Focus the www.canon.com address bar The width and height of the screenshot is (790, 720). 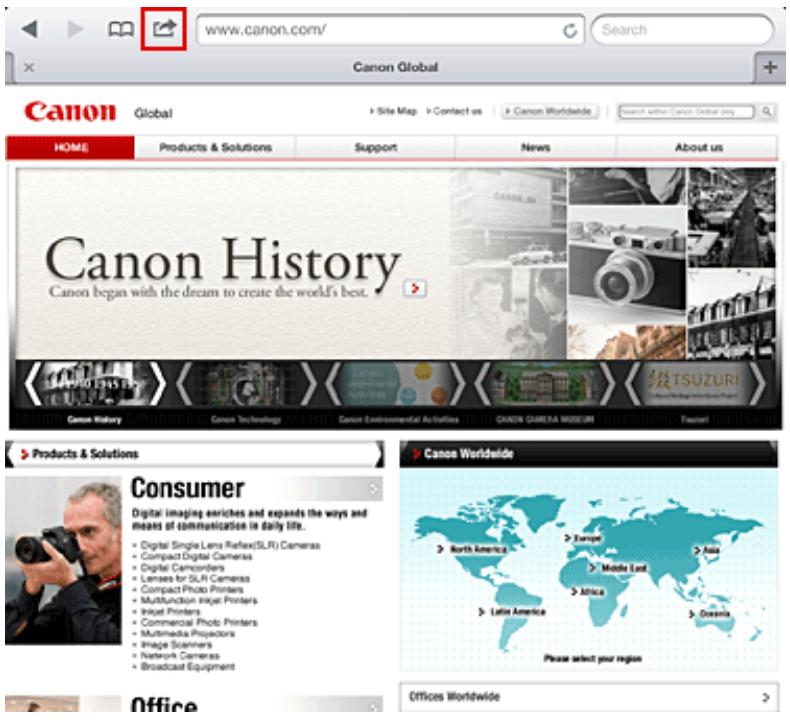click(x=390, y=30)
